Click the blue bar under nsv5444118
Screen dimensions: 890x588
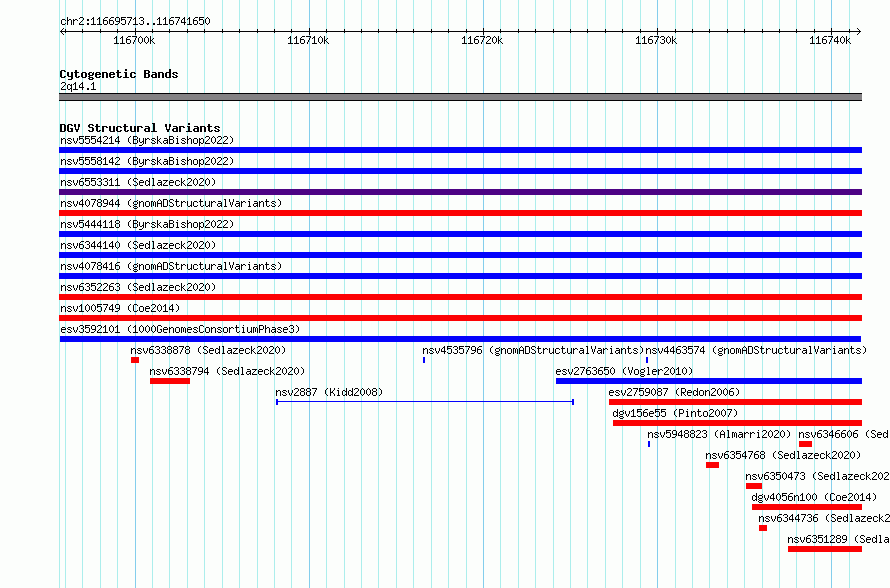click(x=460, y=234)
